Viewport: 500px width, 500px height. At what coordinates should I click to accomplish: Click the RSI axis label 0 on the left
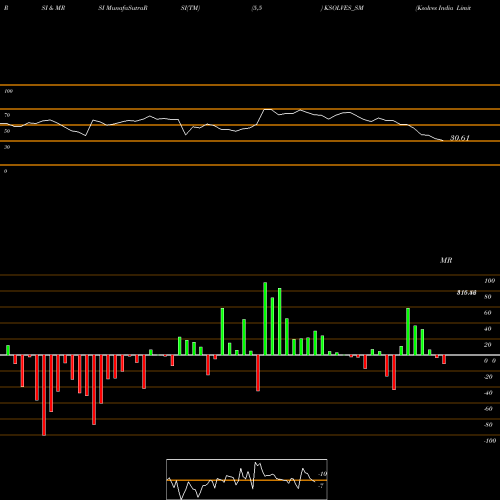5,171
